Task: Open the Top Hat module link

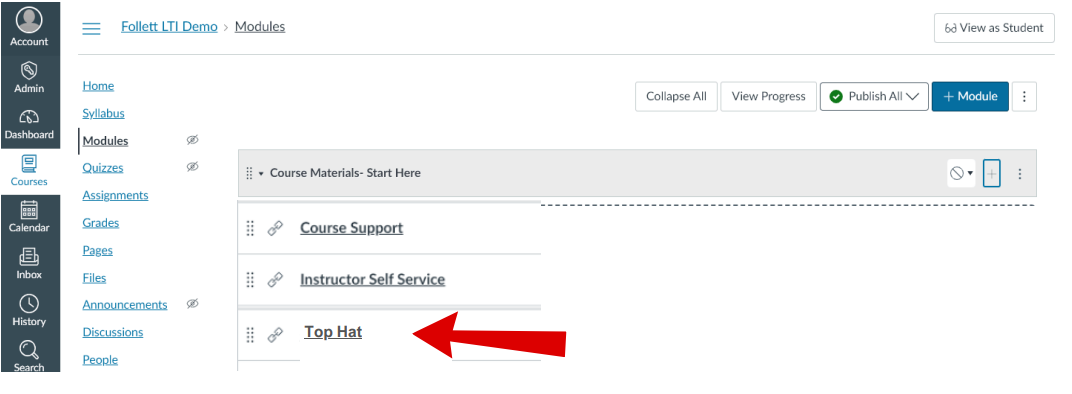Action: tap(333, 332)
